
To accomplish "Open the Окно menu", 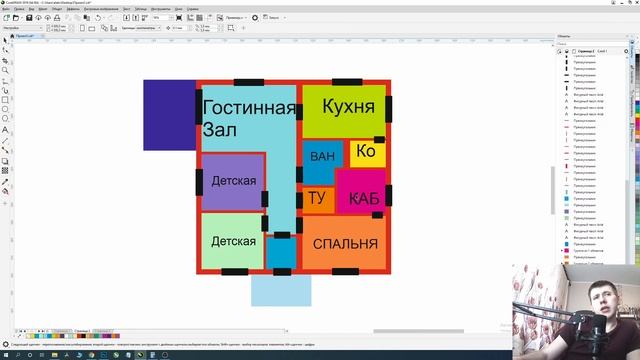I will 178,9.
